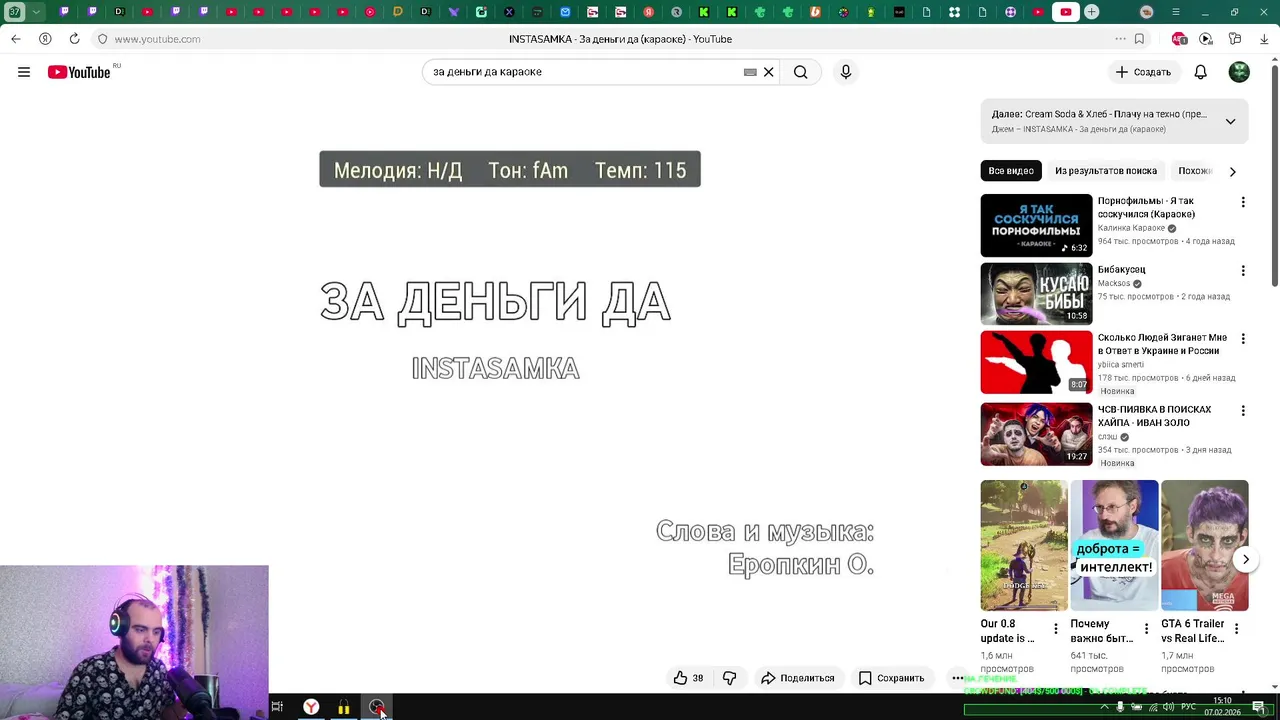The image size is (1280, 720).
Task: Open options for 'Почему важно быть' Short
Action: 1146,629
